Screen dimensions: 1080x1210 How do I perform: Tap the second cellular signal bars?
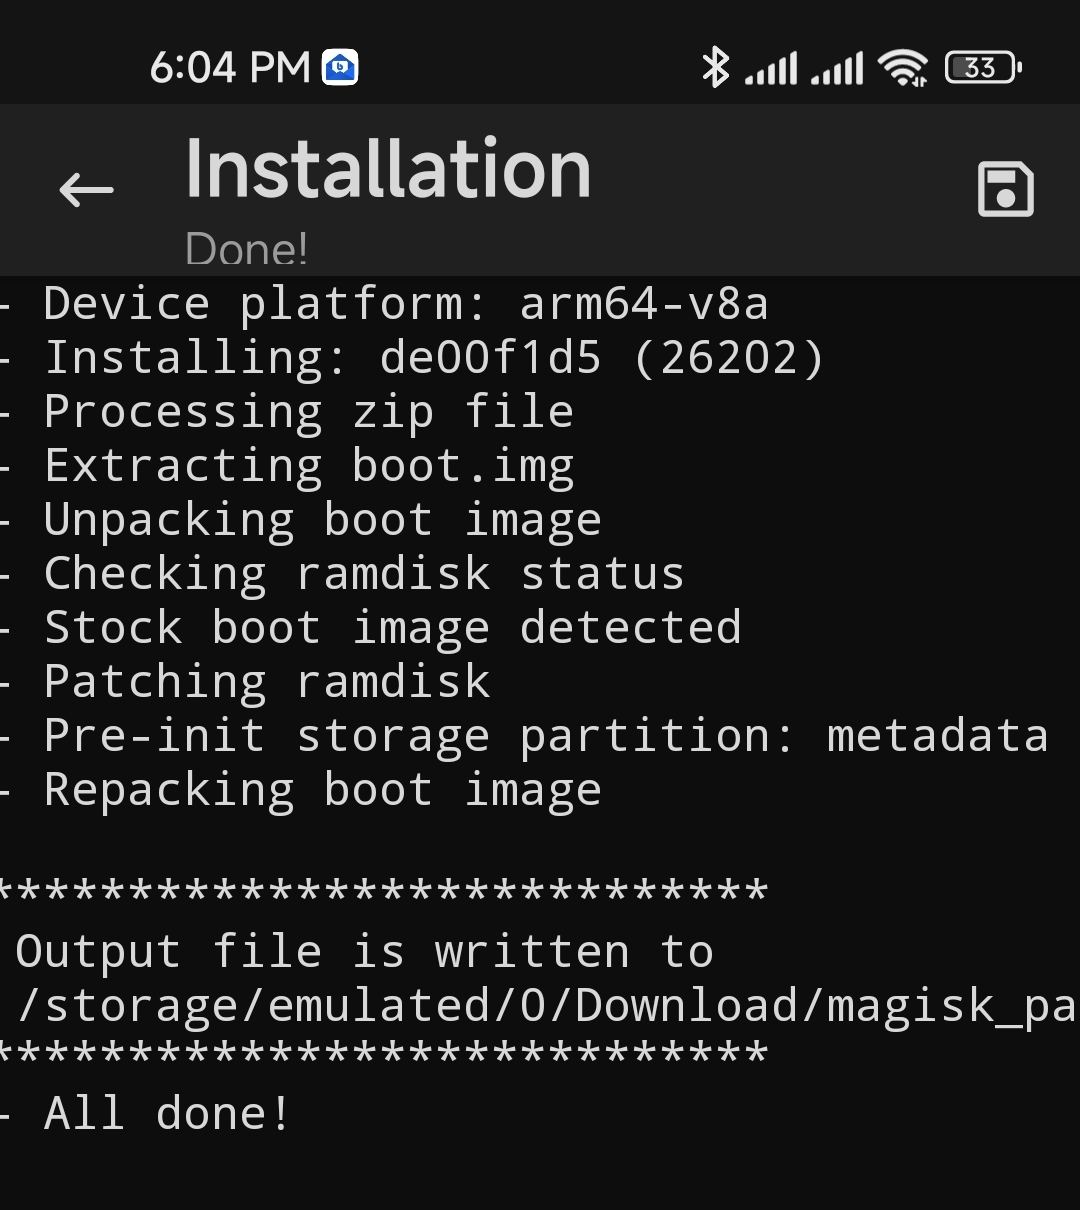pyautogui.click(x=837, y=69)
